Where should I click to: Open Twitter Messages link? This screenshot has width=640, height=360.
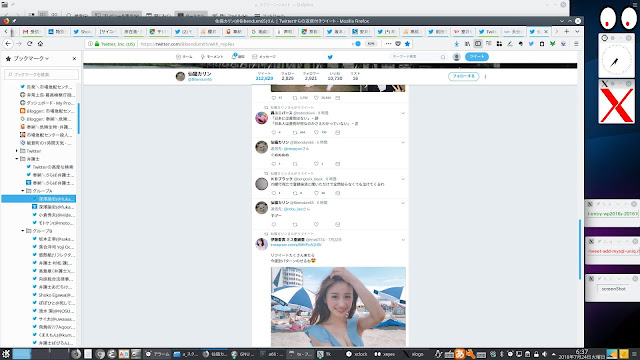pyautogui.click(x=264, y=57)
